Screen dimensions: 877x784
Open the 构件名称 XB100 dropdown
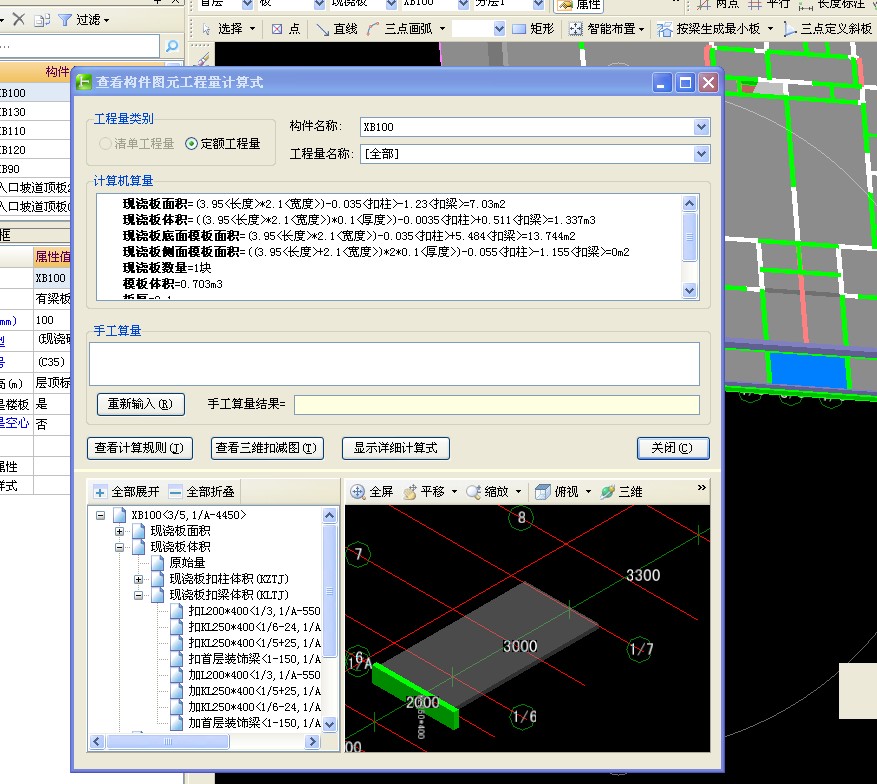tap(701, 127)
